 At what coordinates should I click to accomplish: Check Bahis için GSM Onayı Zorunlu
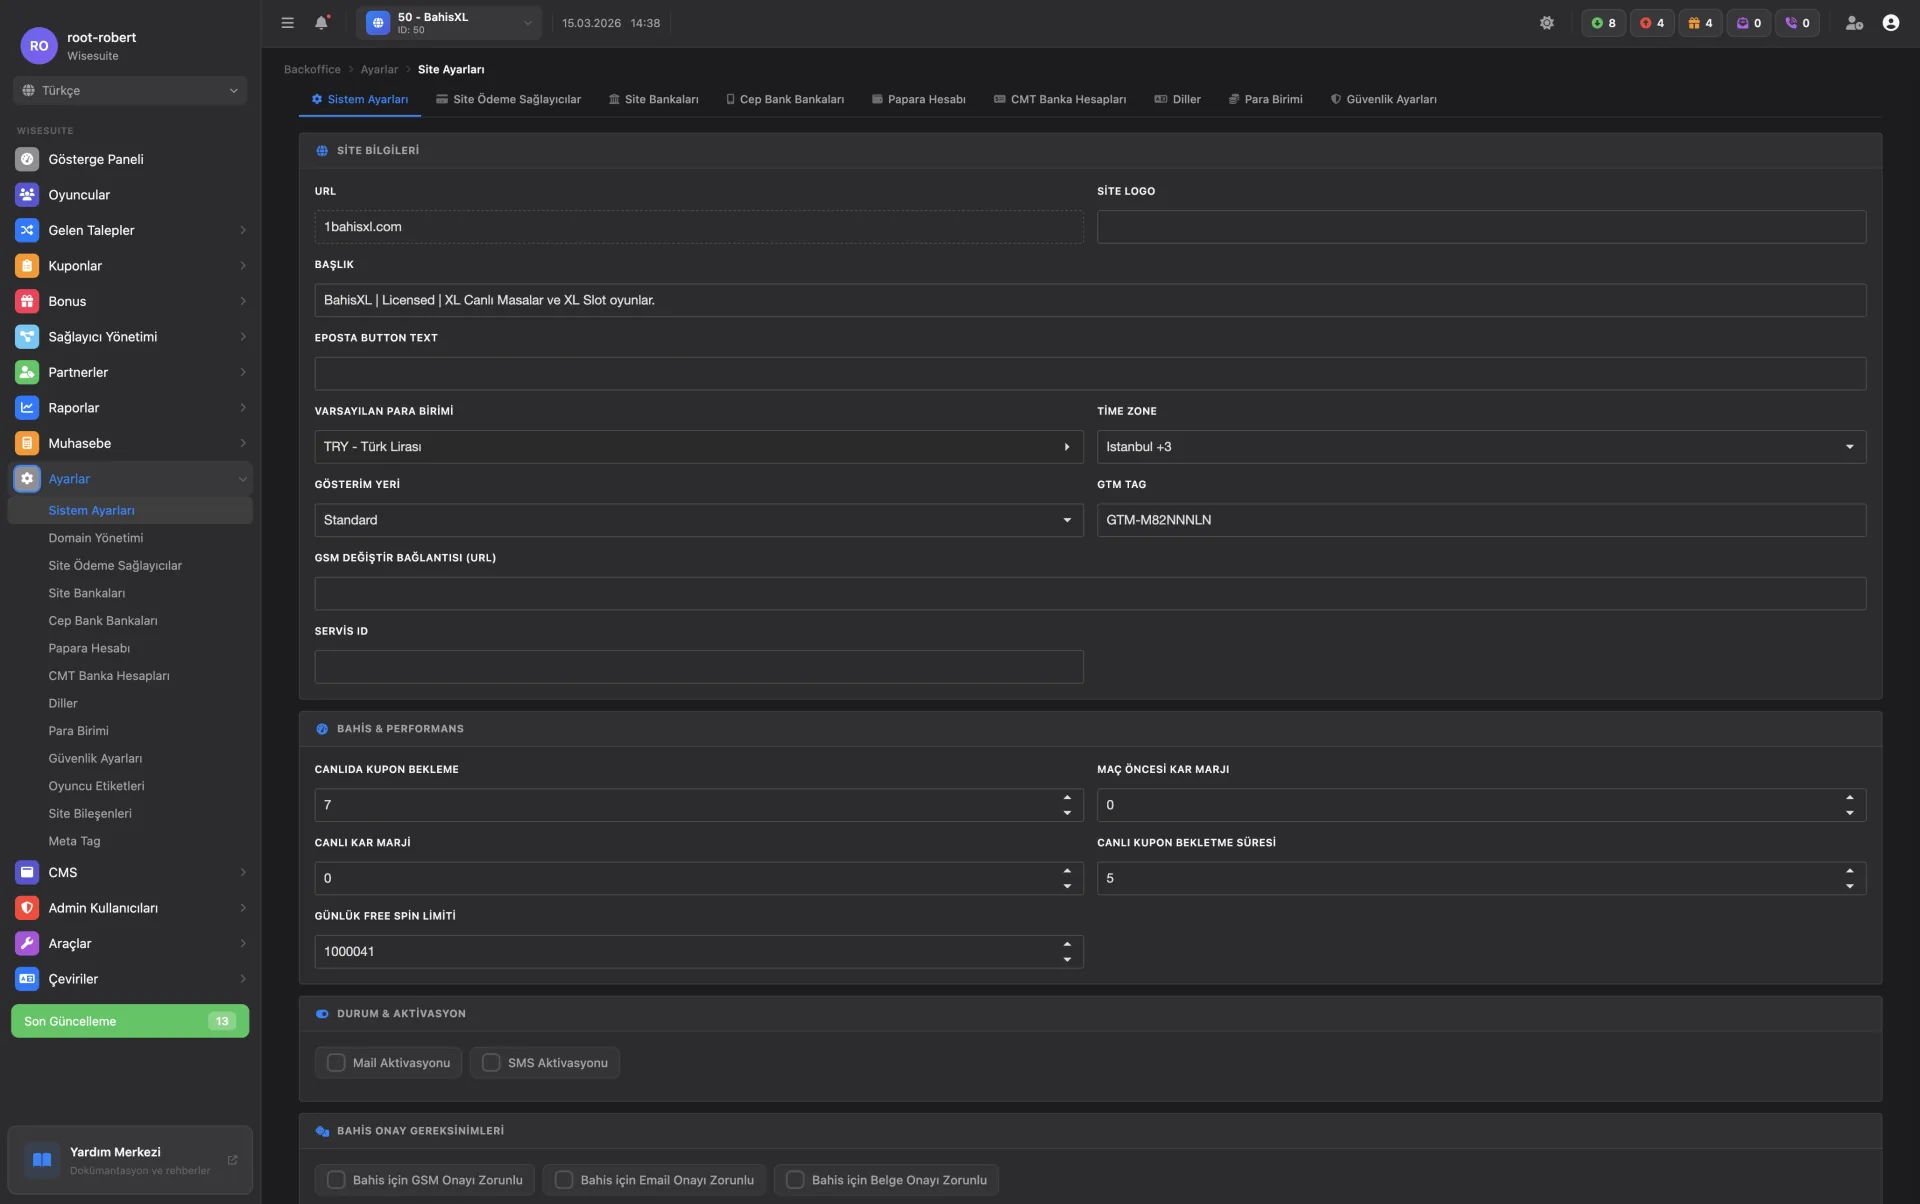[x=336, y=1180]
